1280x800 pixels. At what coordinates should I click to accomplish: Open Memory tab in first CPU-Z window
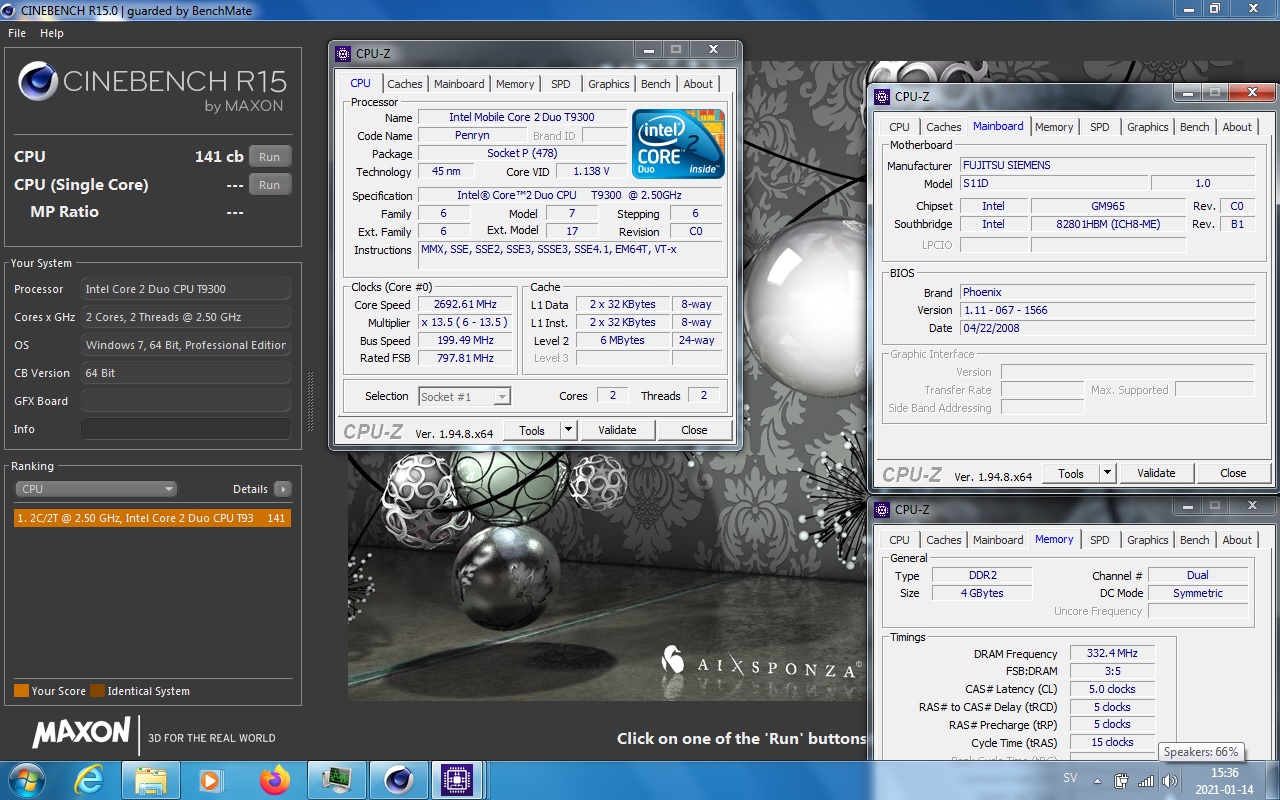pyautogui.click(x=515, y=84)
